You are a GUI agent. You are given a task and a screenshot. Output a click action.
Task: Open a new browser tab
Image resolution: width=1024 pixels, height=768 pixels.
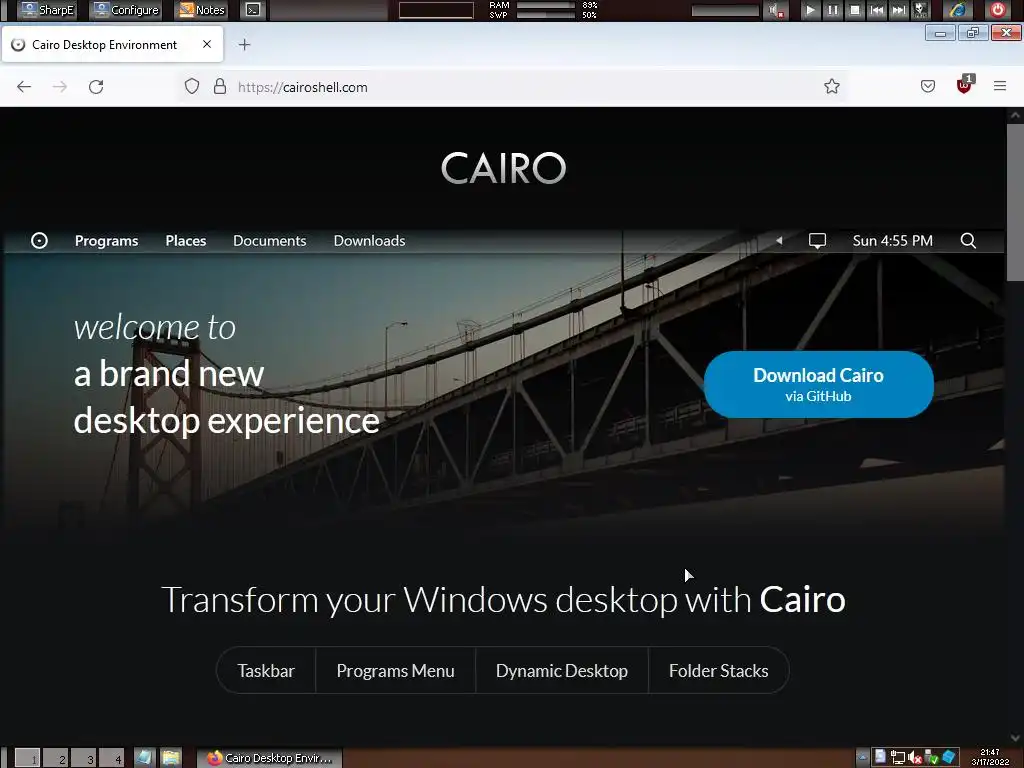point(244,44)
